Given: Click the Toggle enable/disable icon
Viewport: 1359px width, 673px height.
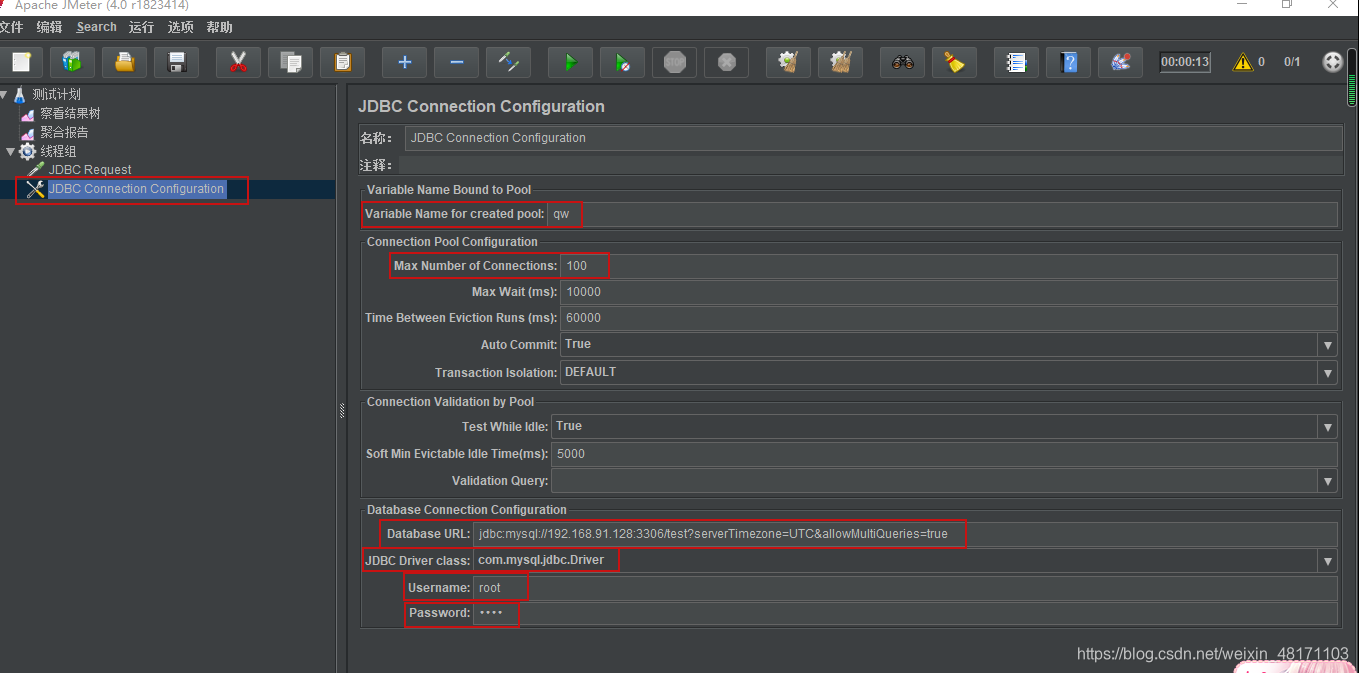Looking at the screenshot, I should (x=508, y=62).
